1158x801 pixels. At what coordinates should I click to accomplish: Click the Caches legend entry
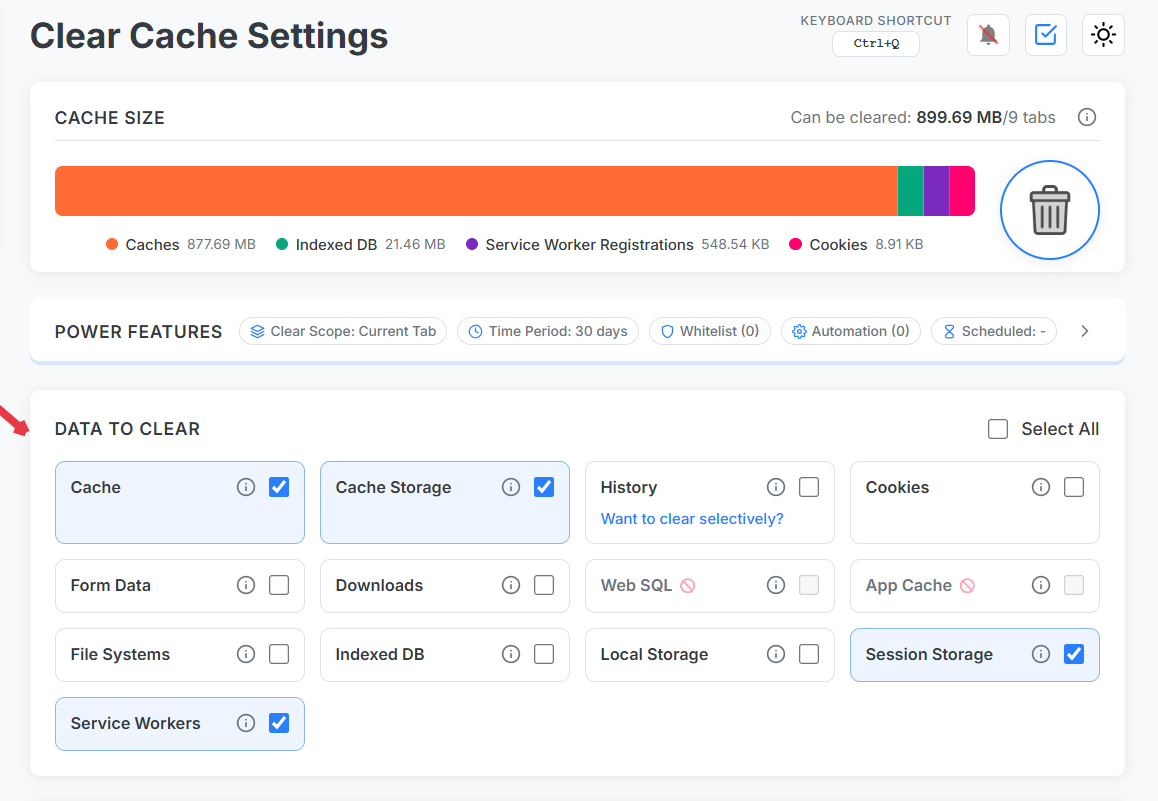[x=181, y=244]
